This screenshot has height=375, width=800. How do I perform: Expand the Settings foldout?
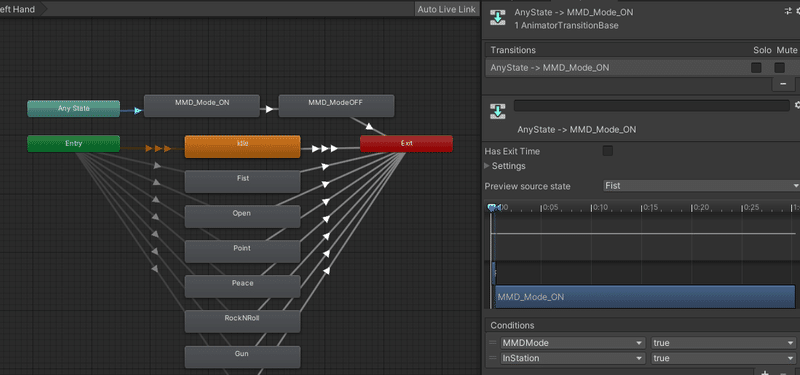click(x=486, y=166)
